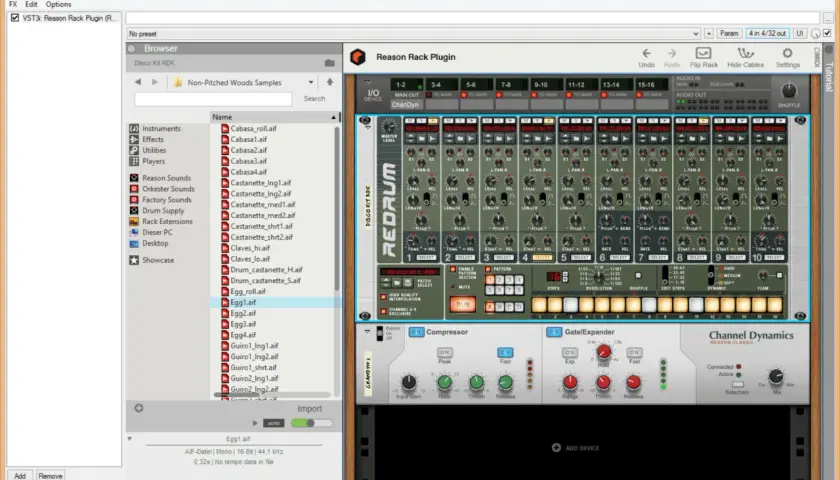Open Non-Pitched Woods Samples folder dropdown
Image resolution: width=840 pixels, height=480 pixels.
tap(311, 82)
